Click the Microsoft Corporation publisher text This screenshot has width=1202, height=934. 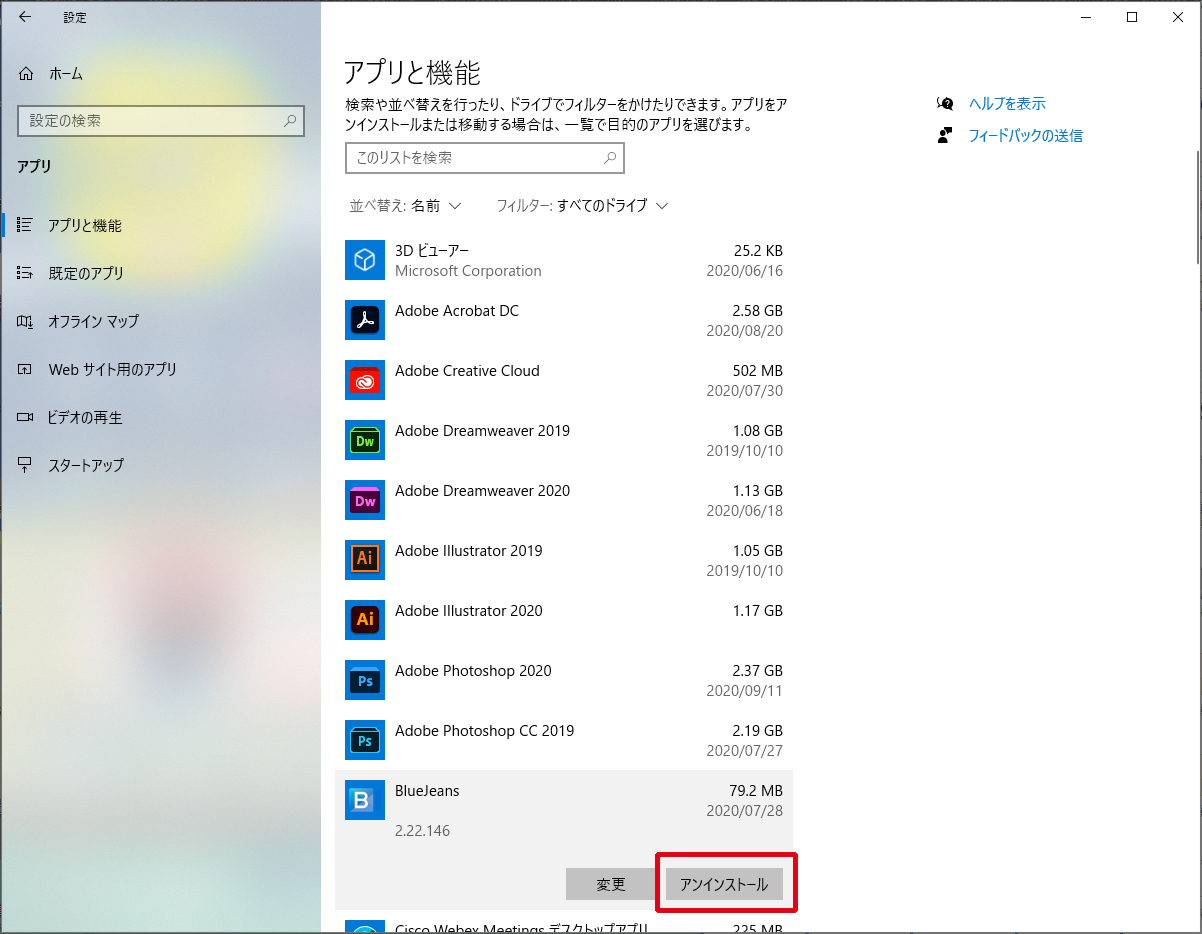(x=468, y=271)
